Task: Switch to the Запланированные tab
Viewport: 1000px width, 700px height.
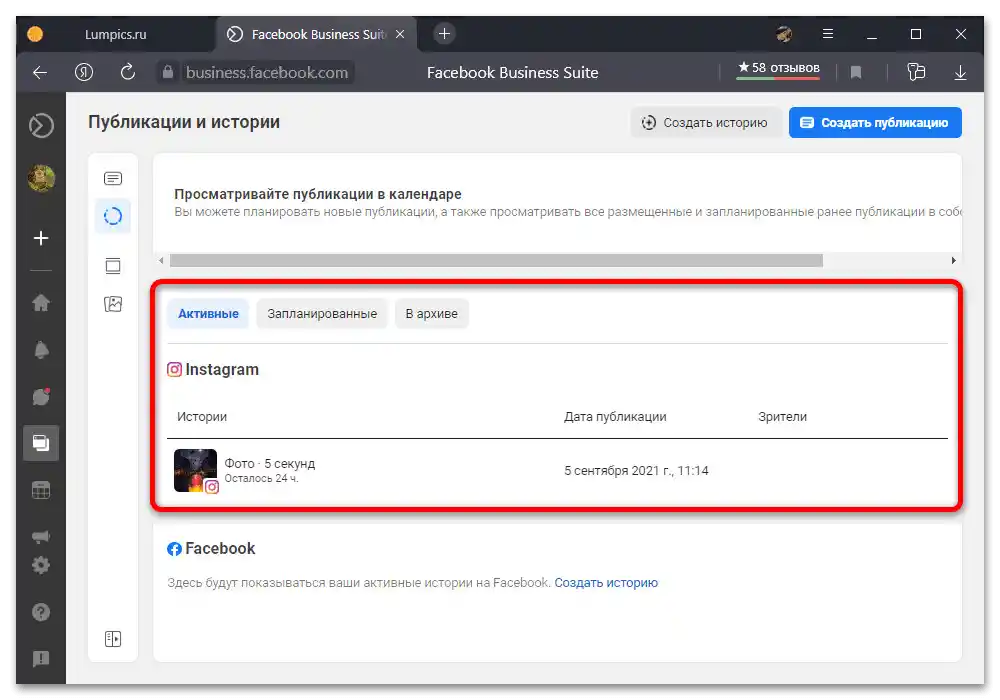Action: tap(322, 314)
